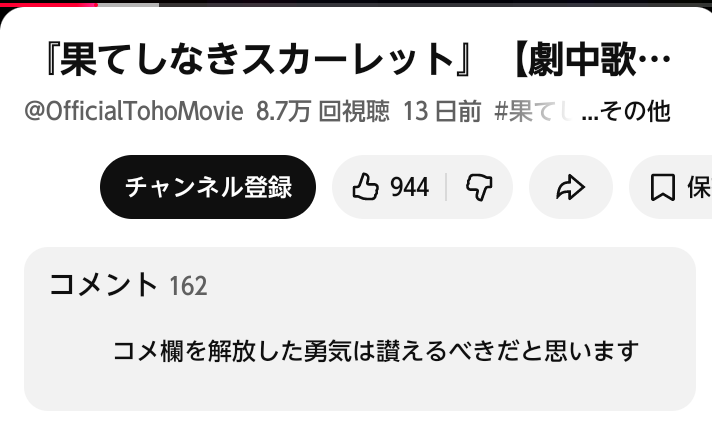Click the 8.7万 回視聴 view count
This screenshot has height=442, width=712.
click(323, 111)
